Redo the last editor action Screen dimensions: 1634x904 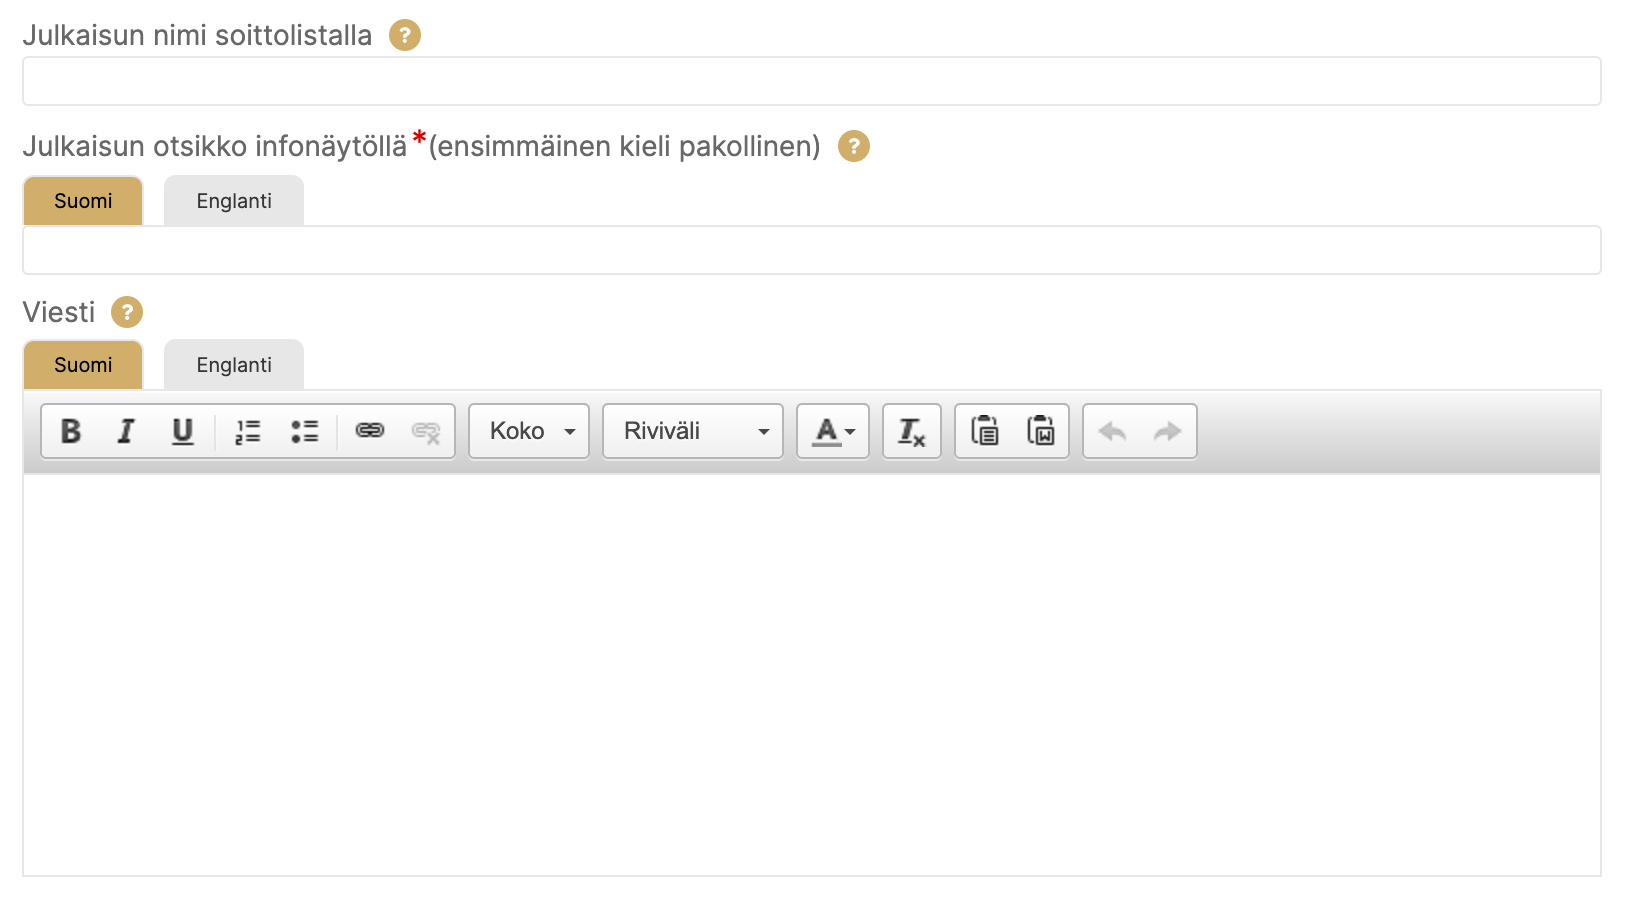(x=1167, y=431)
